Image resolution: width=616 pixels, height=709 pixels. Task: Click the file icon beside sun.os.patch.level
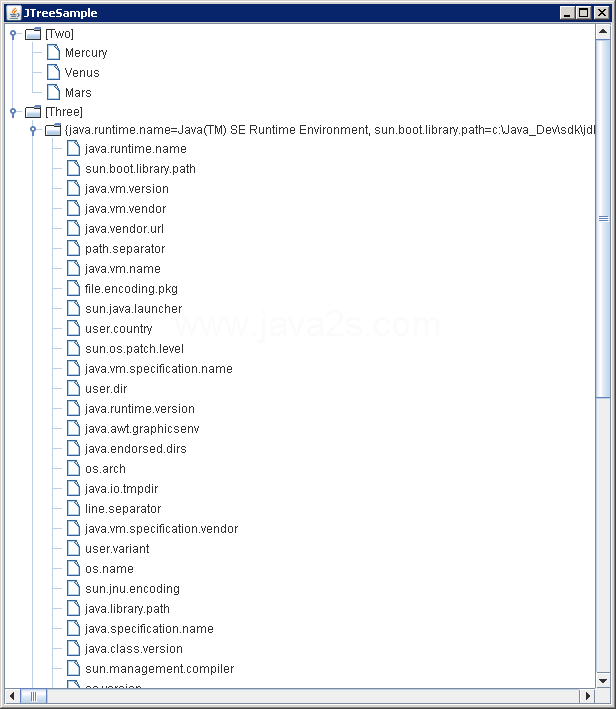pyautogui.click(x=73, y=348)
